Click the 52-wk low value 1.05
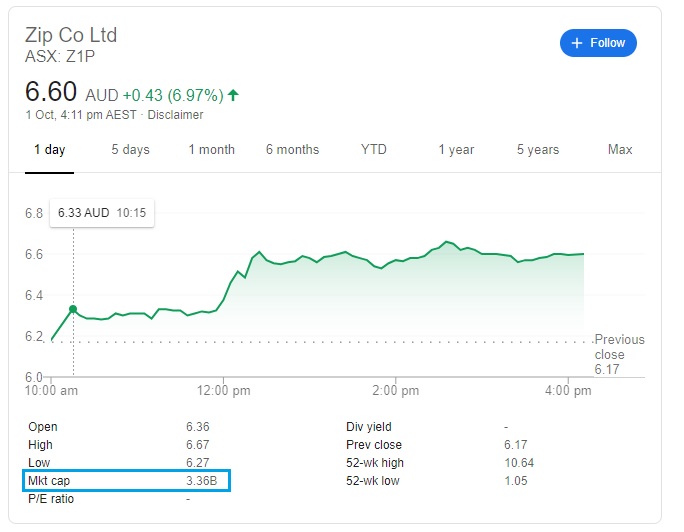684x532 pixels. click(516, 481)
